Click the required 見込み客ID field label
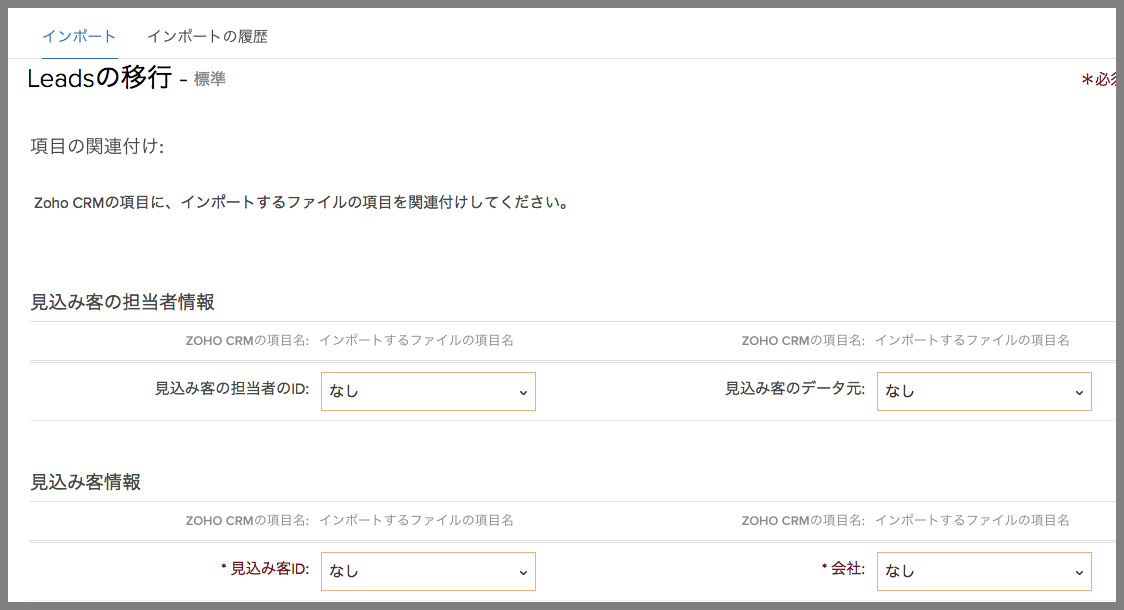1124x610 pixels. (269, 569)
